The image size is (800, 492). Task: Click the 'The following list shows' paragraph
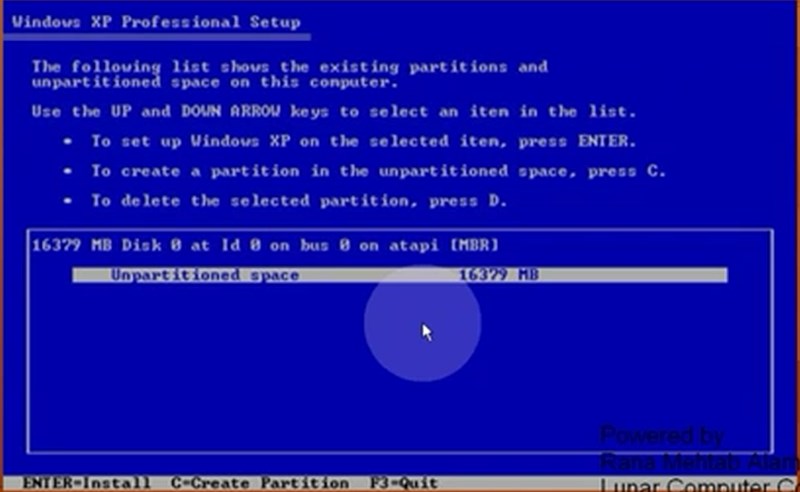tap(290, 74)
